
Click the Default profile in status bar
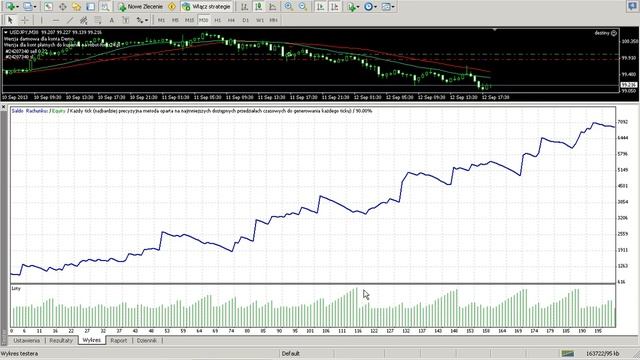(x=291, y=353)
